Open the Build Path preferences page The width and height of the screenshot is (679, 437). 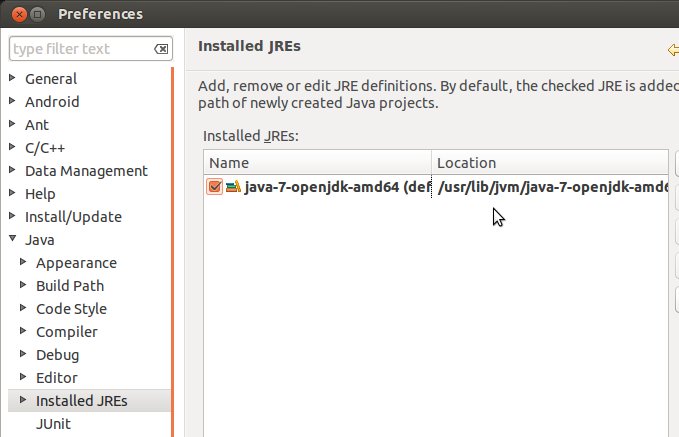tap(70, 286)
